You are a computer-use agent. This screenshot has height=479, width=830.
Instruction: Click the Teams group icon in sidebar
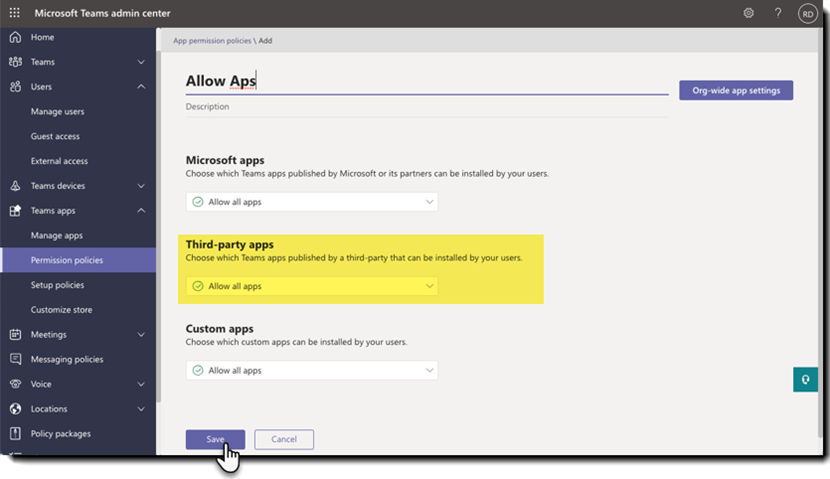(x=15, y=62)
